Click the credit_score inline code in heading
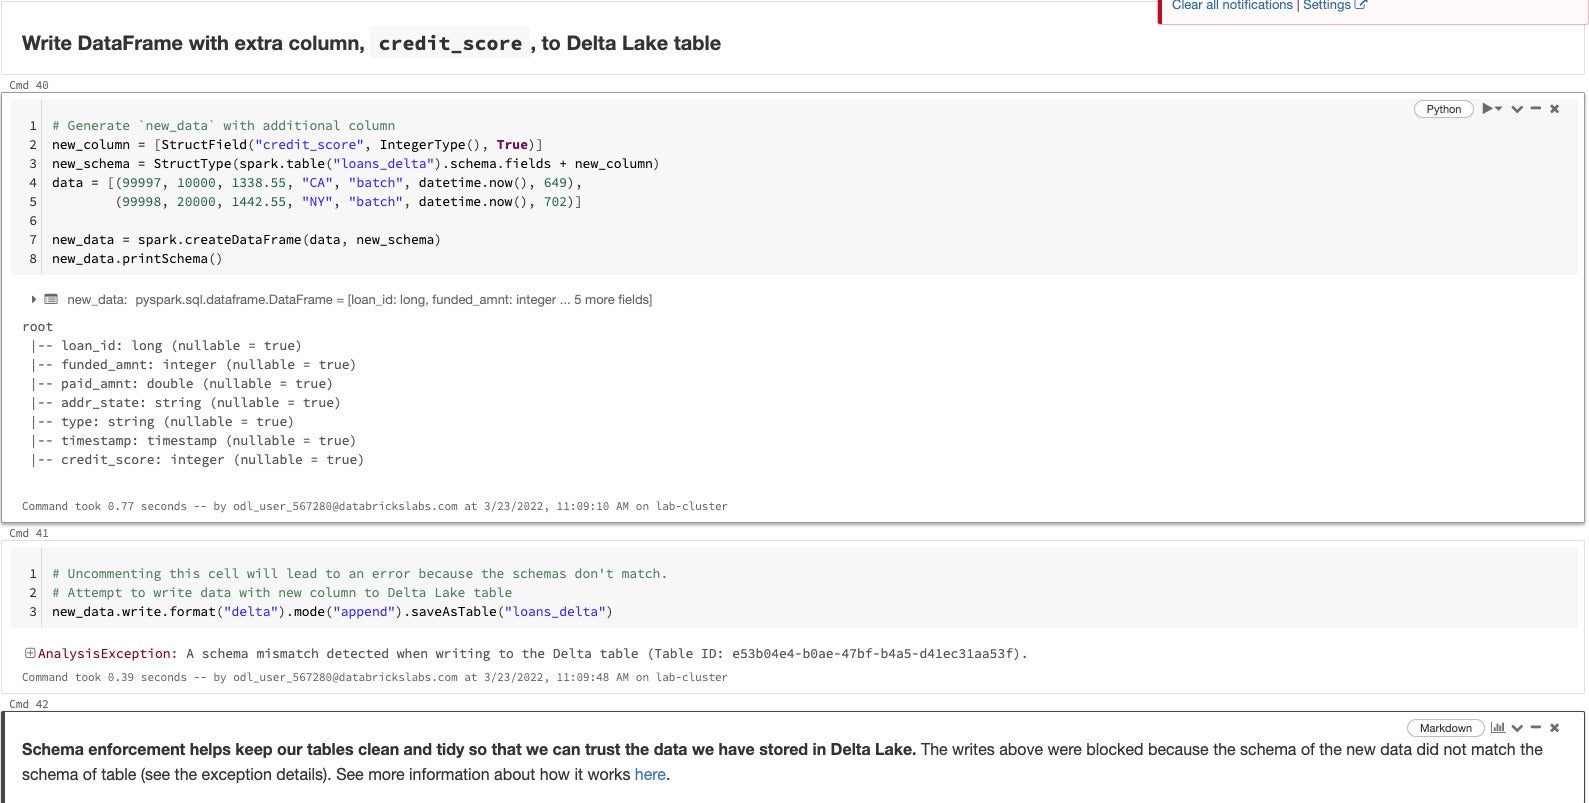The width and height of the screenshot is (1589, 803). pos(450,43)
